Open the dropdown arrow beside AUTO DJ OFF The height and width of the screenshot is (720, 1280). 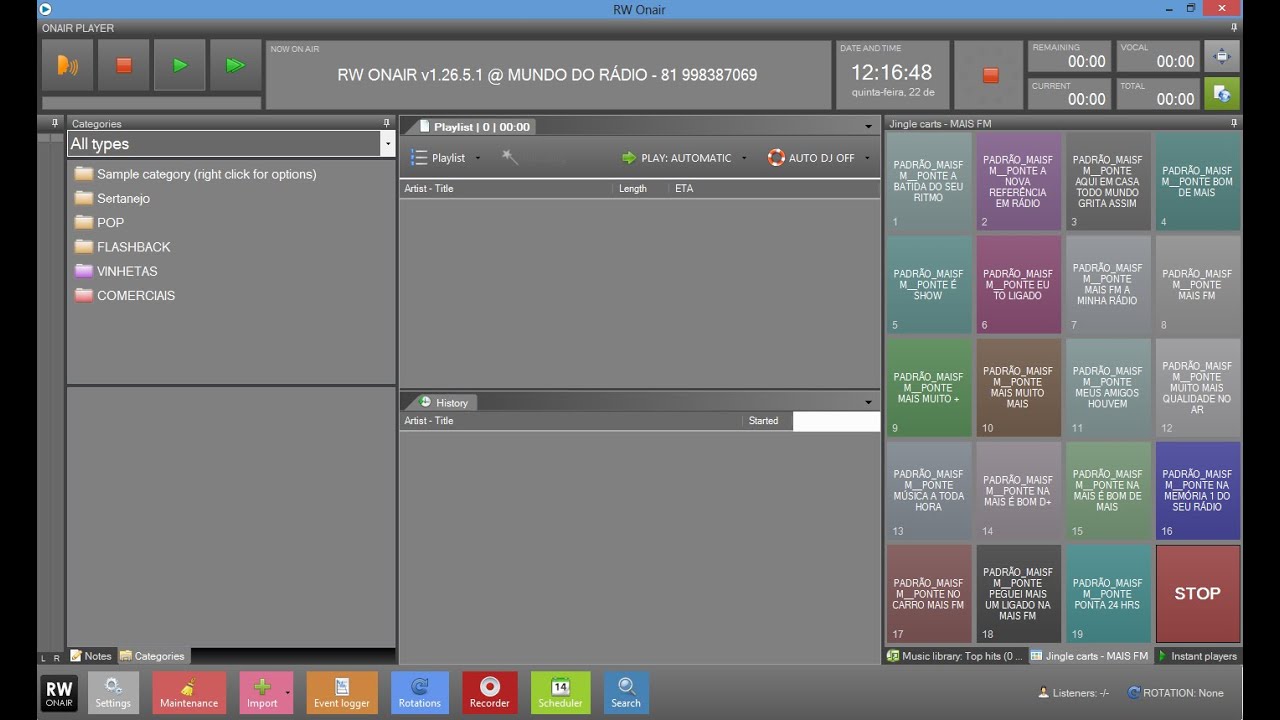coord(867,158)
